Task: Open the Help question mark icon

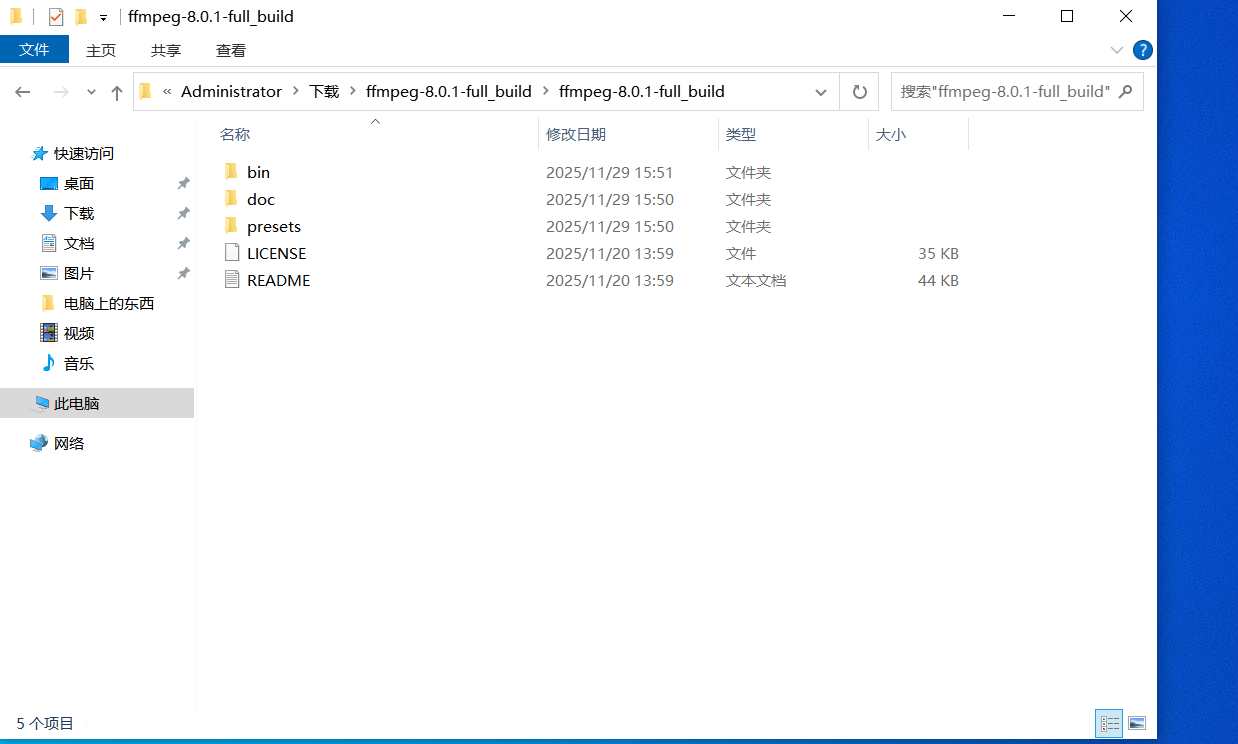Action: 1142,50
